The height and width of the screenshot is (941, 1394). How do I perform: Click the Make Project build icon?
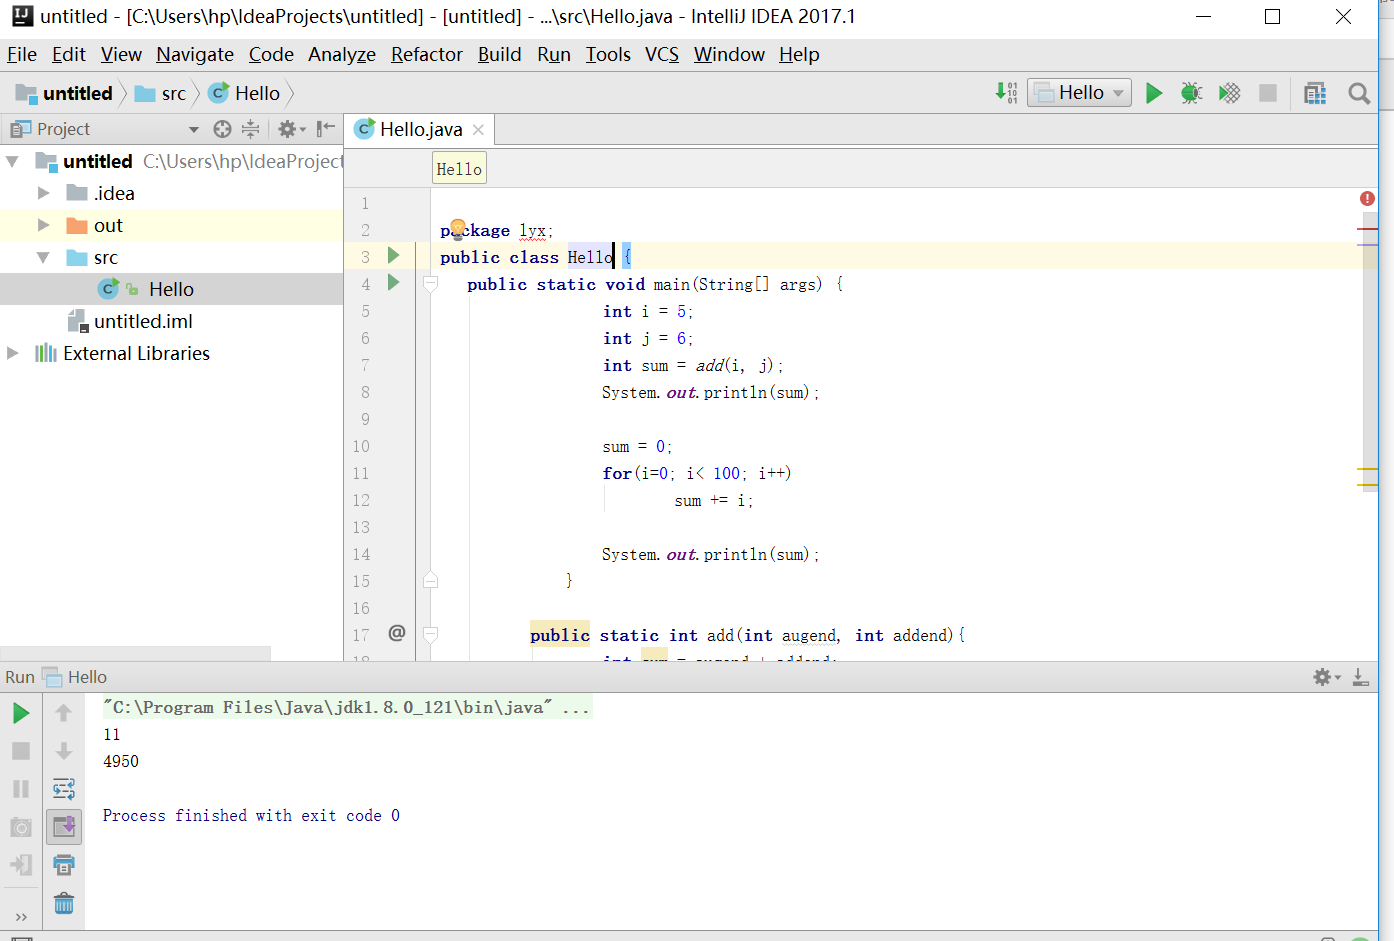[1006, 93]
